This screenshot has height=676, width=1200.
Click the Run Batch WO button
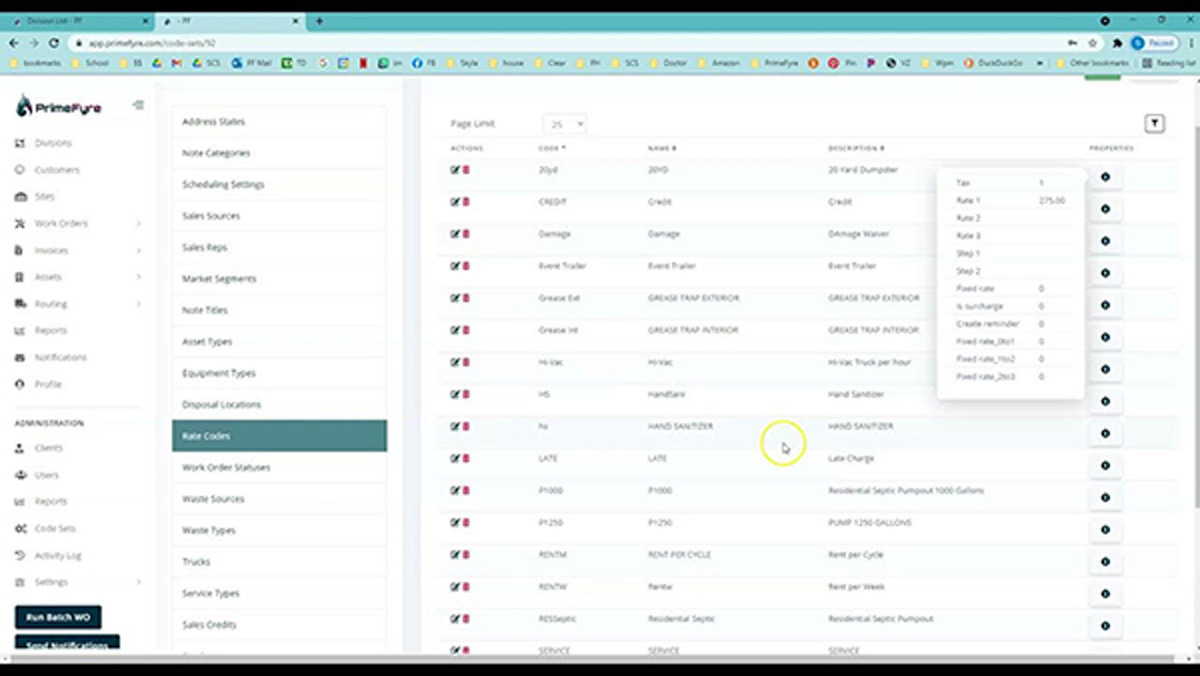pos(58,617)
